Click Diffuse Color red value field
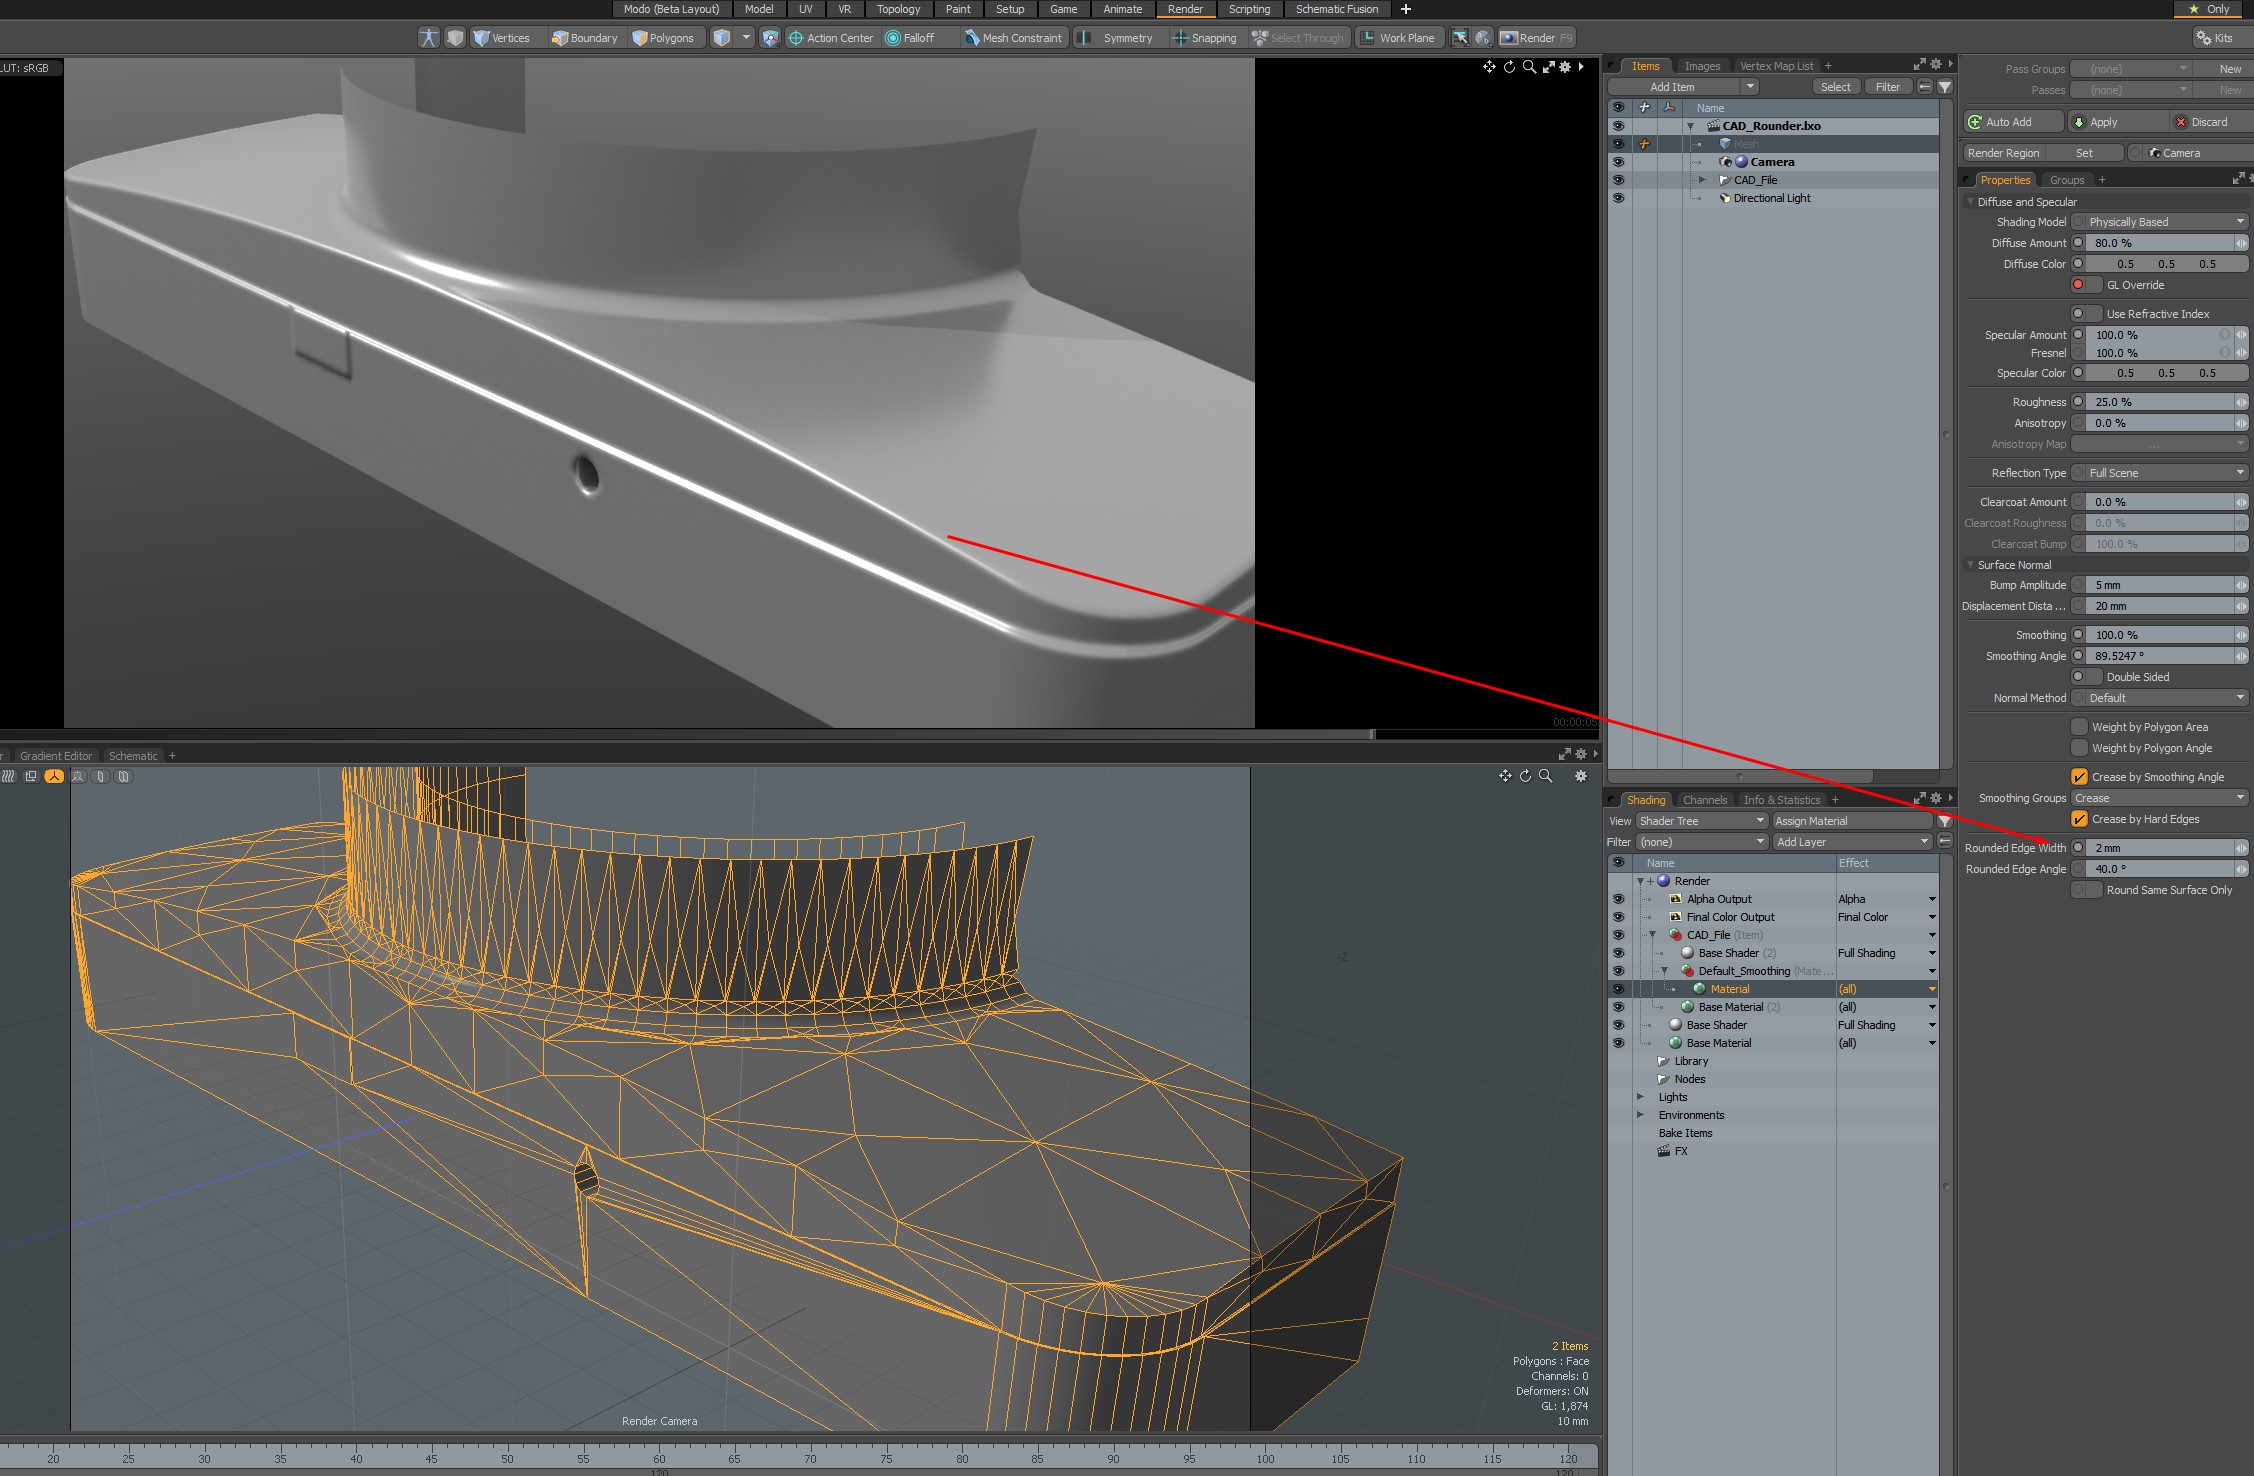The width and height of the screenshot is (2254, 1476). coord(2125,264)
